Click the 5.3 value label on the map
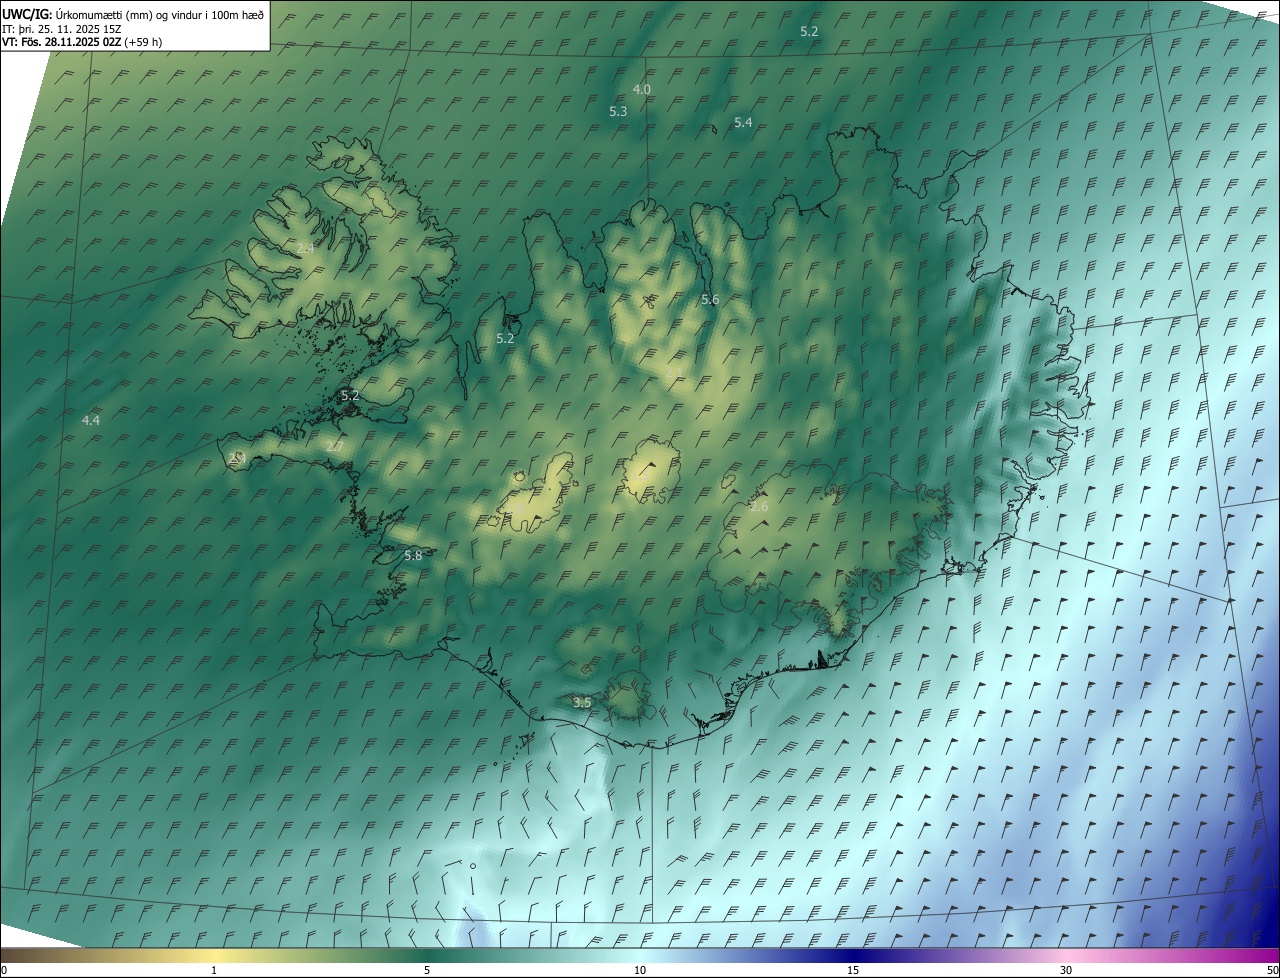This screenshot has height=978, width=1280. 618,111
